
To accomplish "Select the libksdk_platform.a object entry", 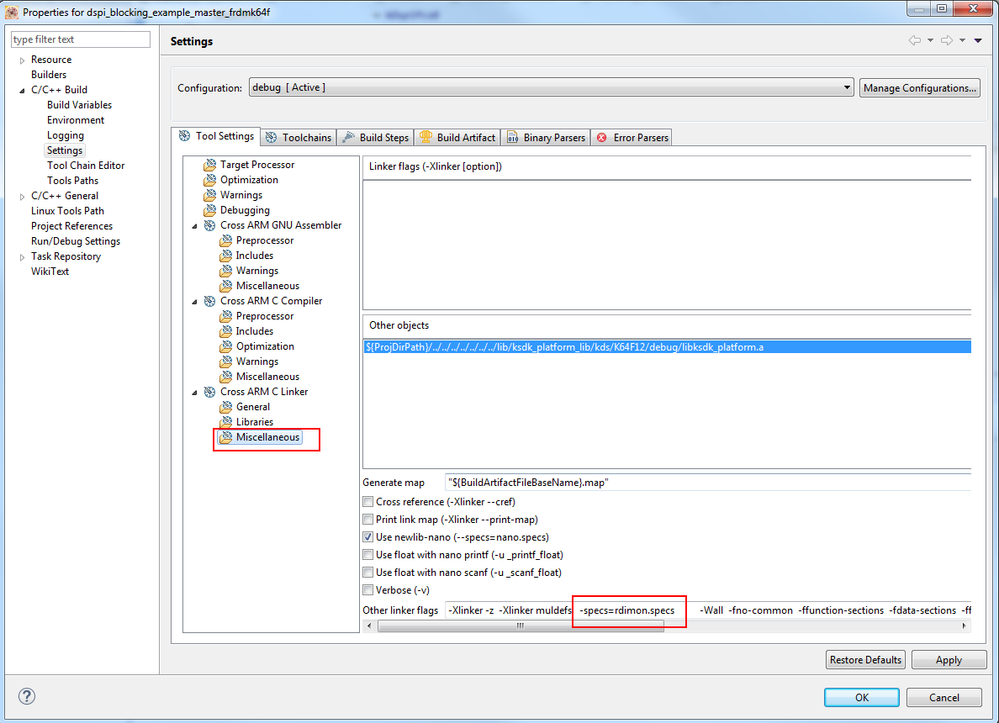I will [667, 347].
